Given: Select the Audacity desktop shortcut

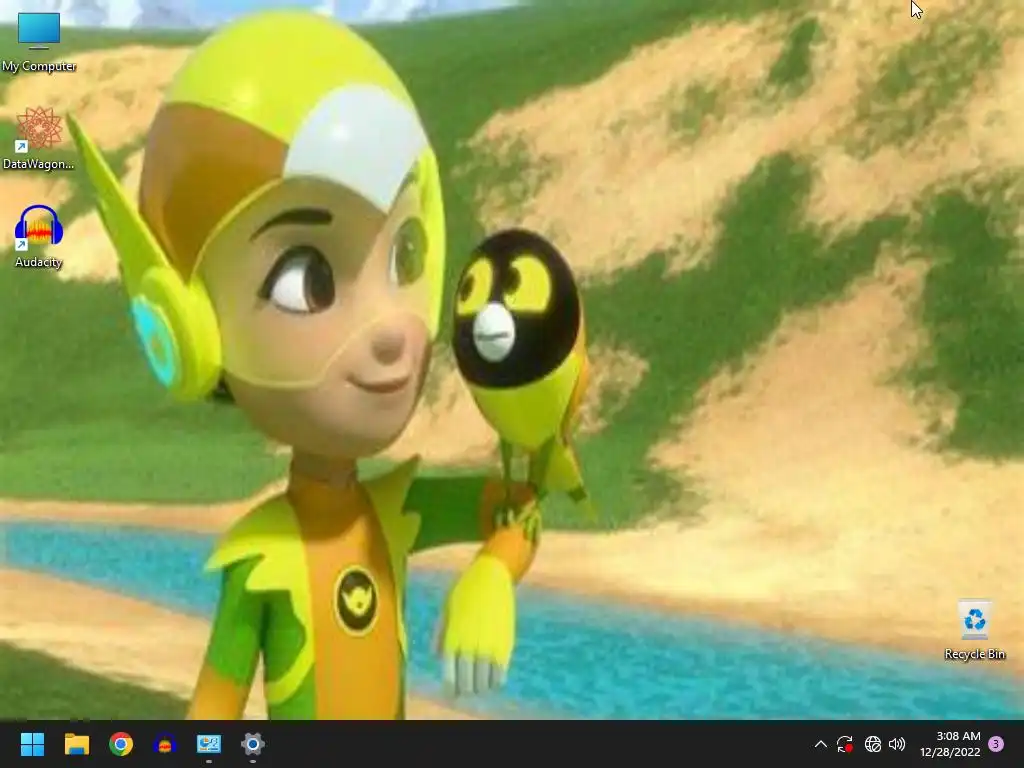Looking at the screenshot, I should pos(39,236).
